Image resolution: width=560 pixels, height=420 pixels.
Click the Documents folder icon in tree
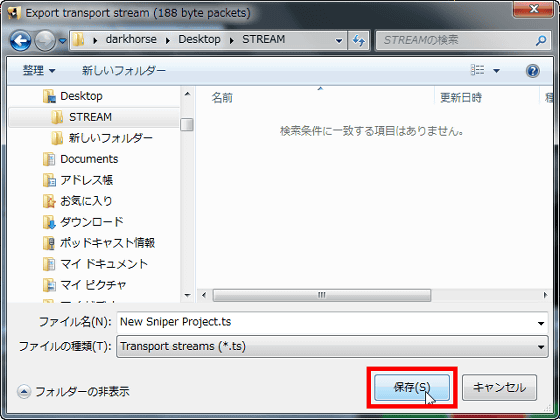[49, 159]
